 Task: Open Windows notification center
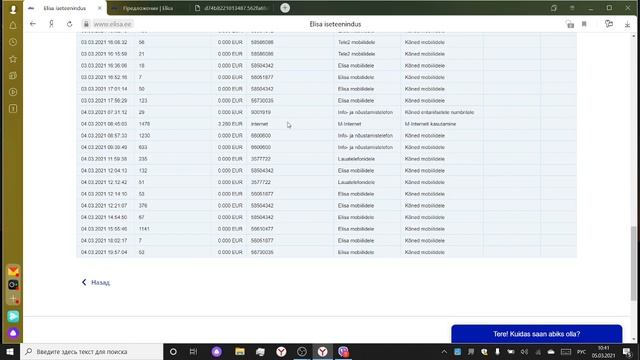pos(627,351)
